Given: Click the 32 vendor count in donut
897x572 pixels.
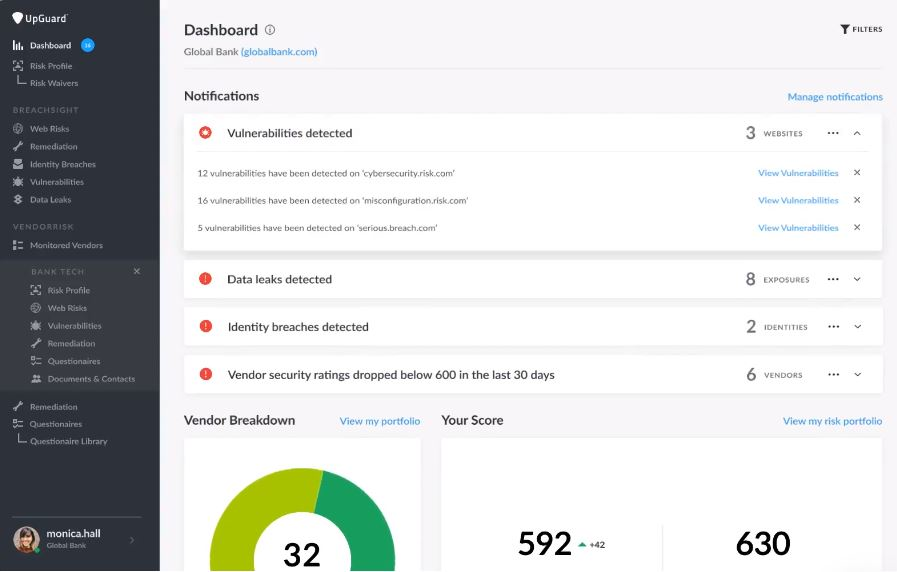Looking at the screenshot, I should point(301,554).
